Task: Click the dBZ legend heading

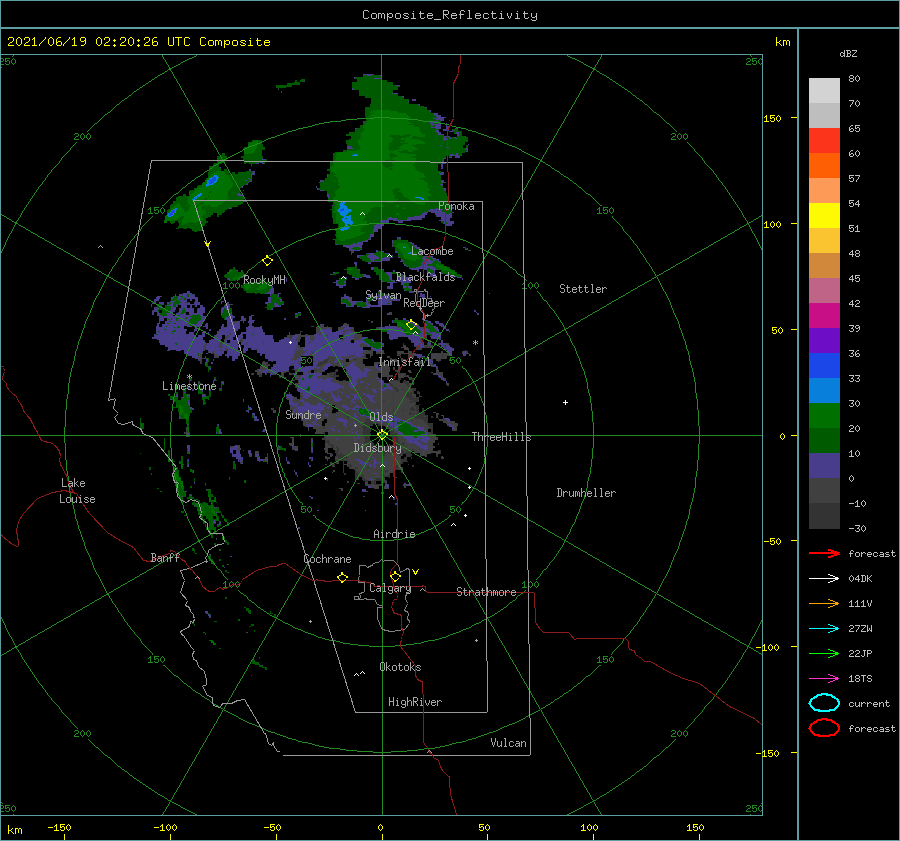Action: tap(848, 53)
